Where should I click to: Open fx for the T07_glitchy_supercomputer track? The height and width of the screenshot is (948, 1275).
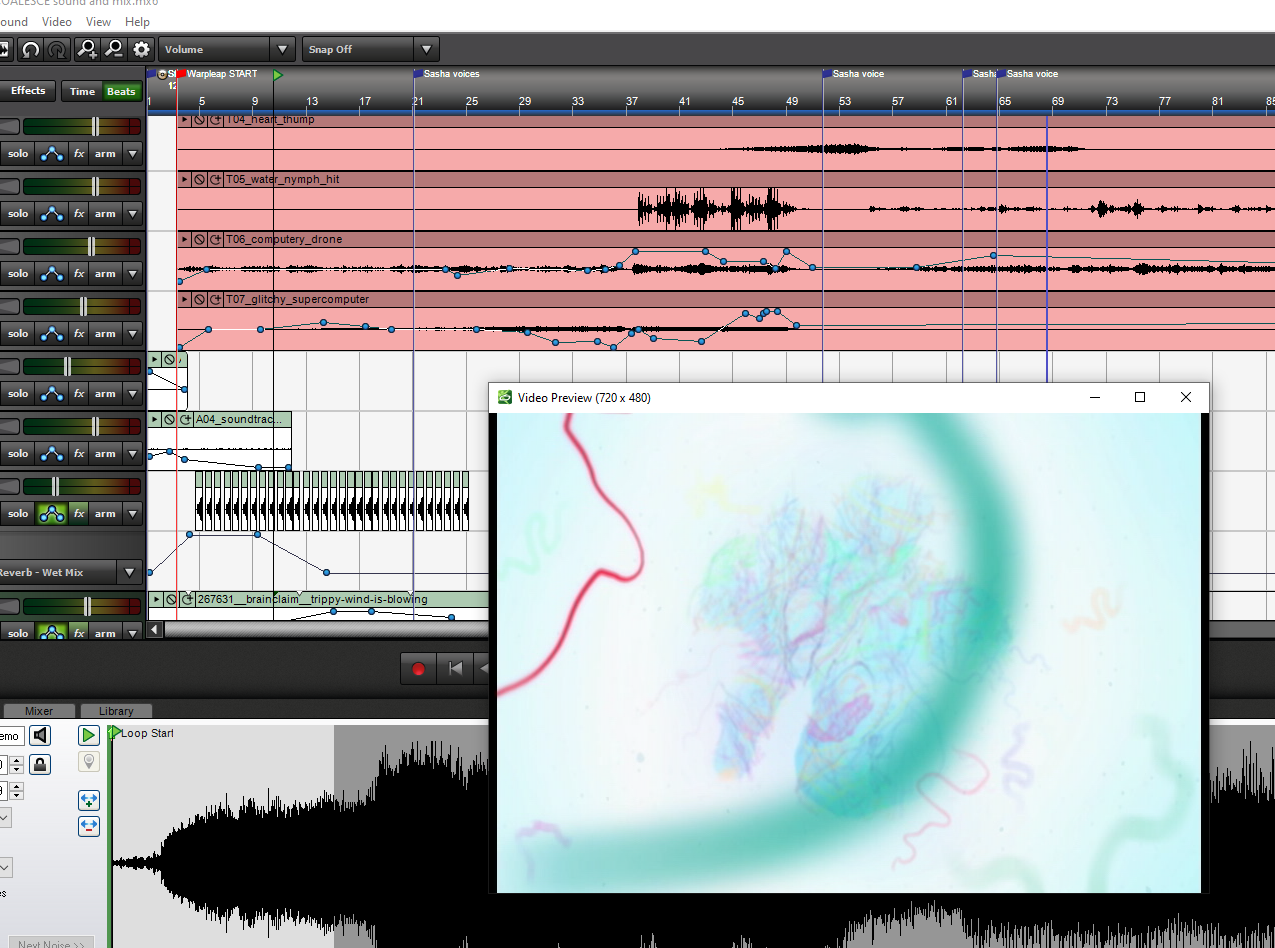(79, 334)
